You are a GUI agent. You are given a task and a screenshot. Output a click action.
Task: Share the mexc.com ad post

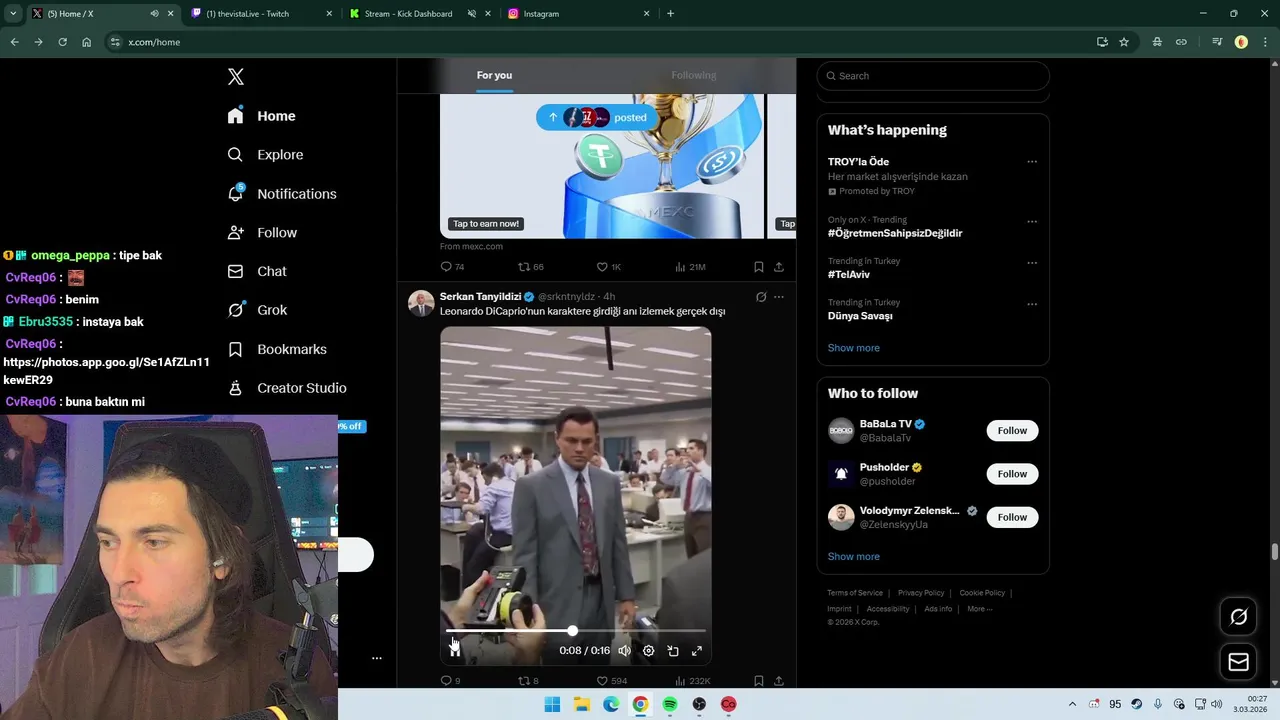point(779,267)
